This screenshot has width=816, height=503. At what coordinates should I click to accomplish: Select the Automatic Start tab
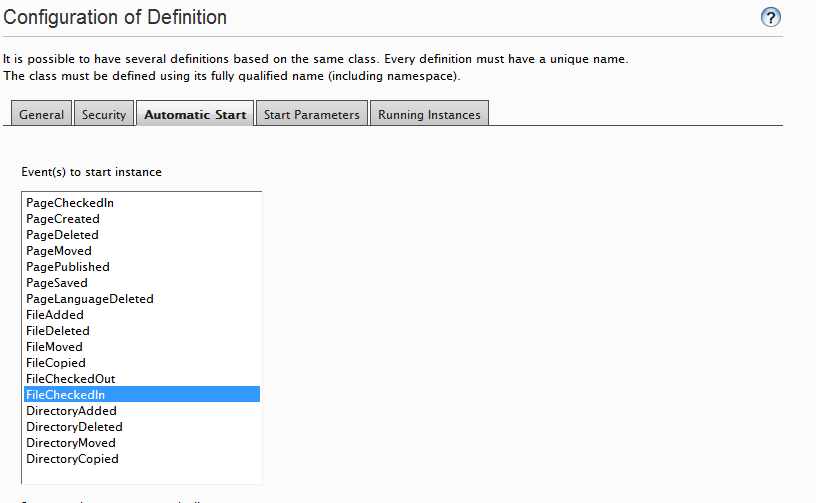[x=195, y=114]
